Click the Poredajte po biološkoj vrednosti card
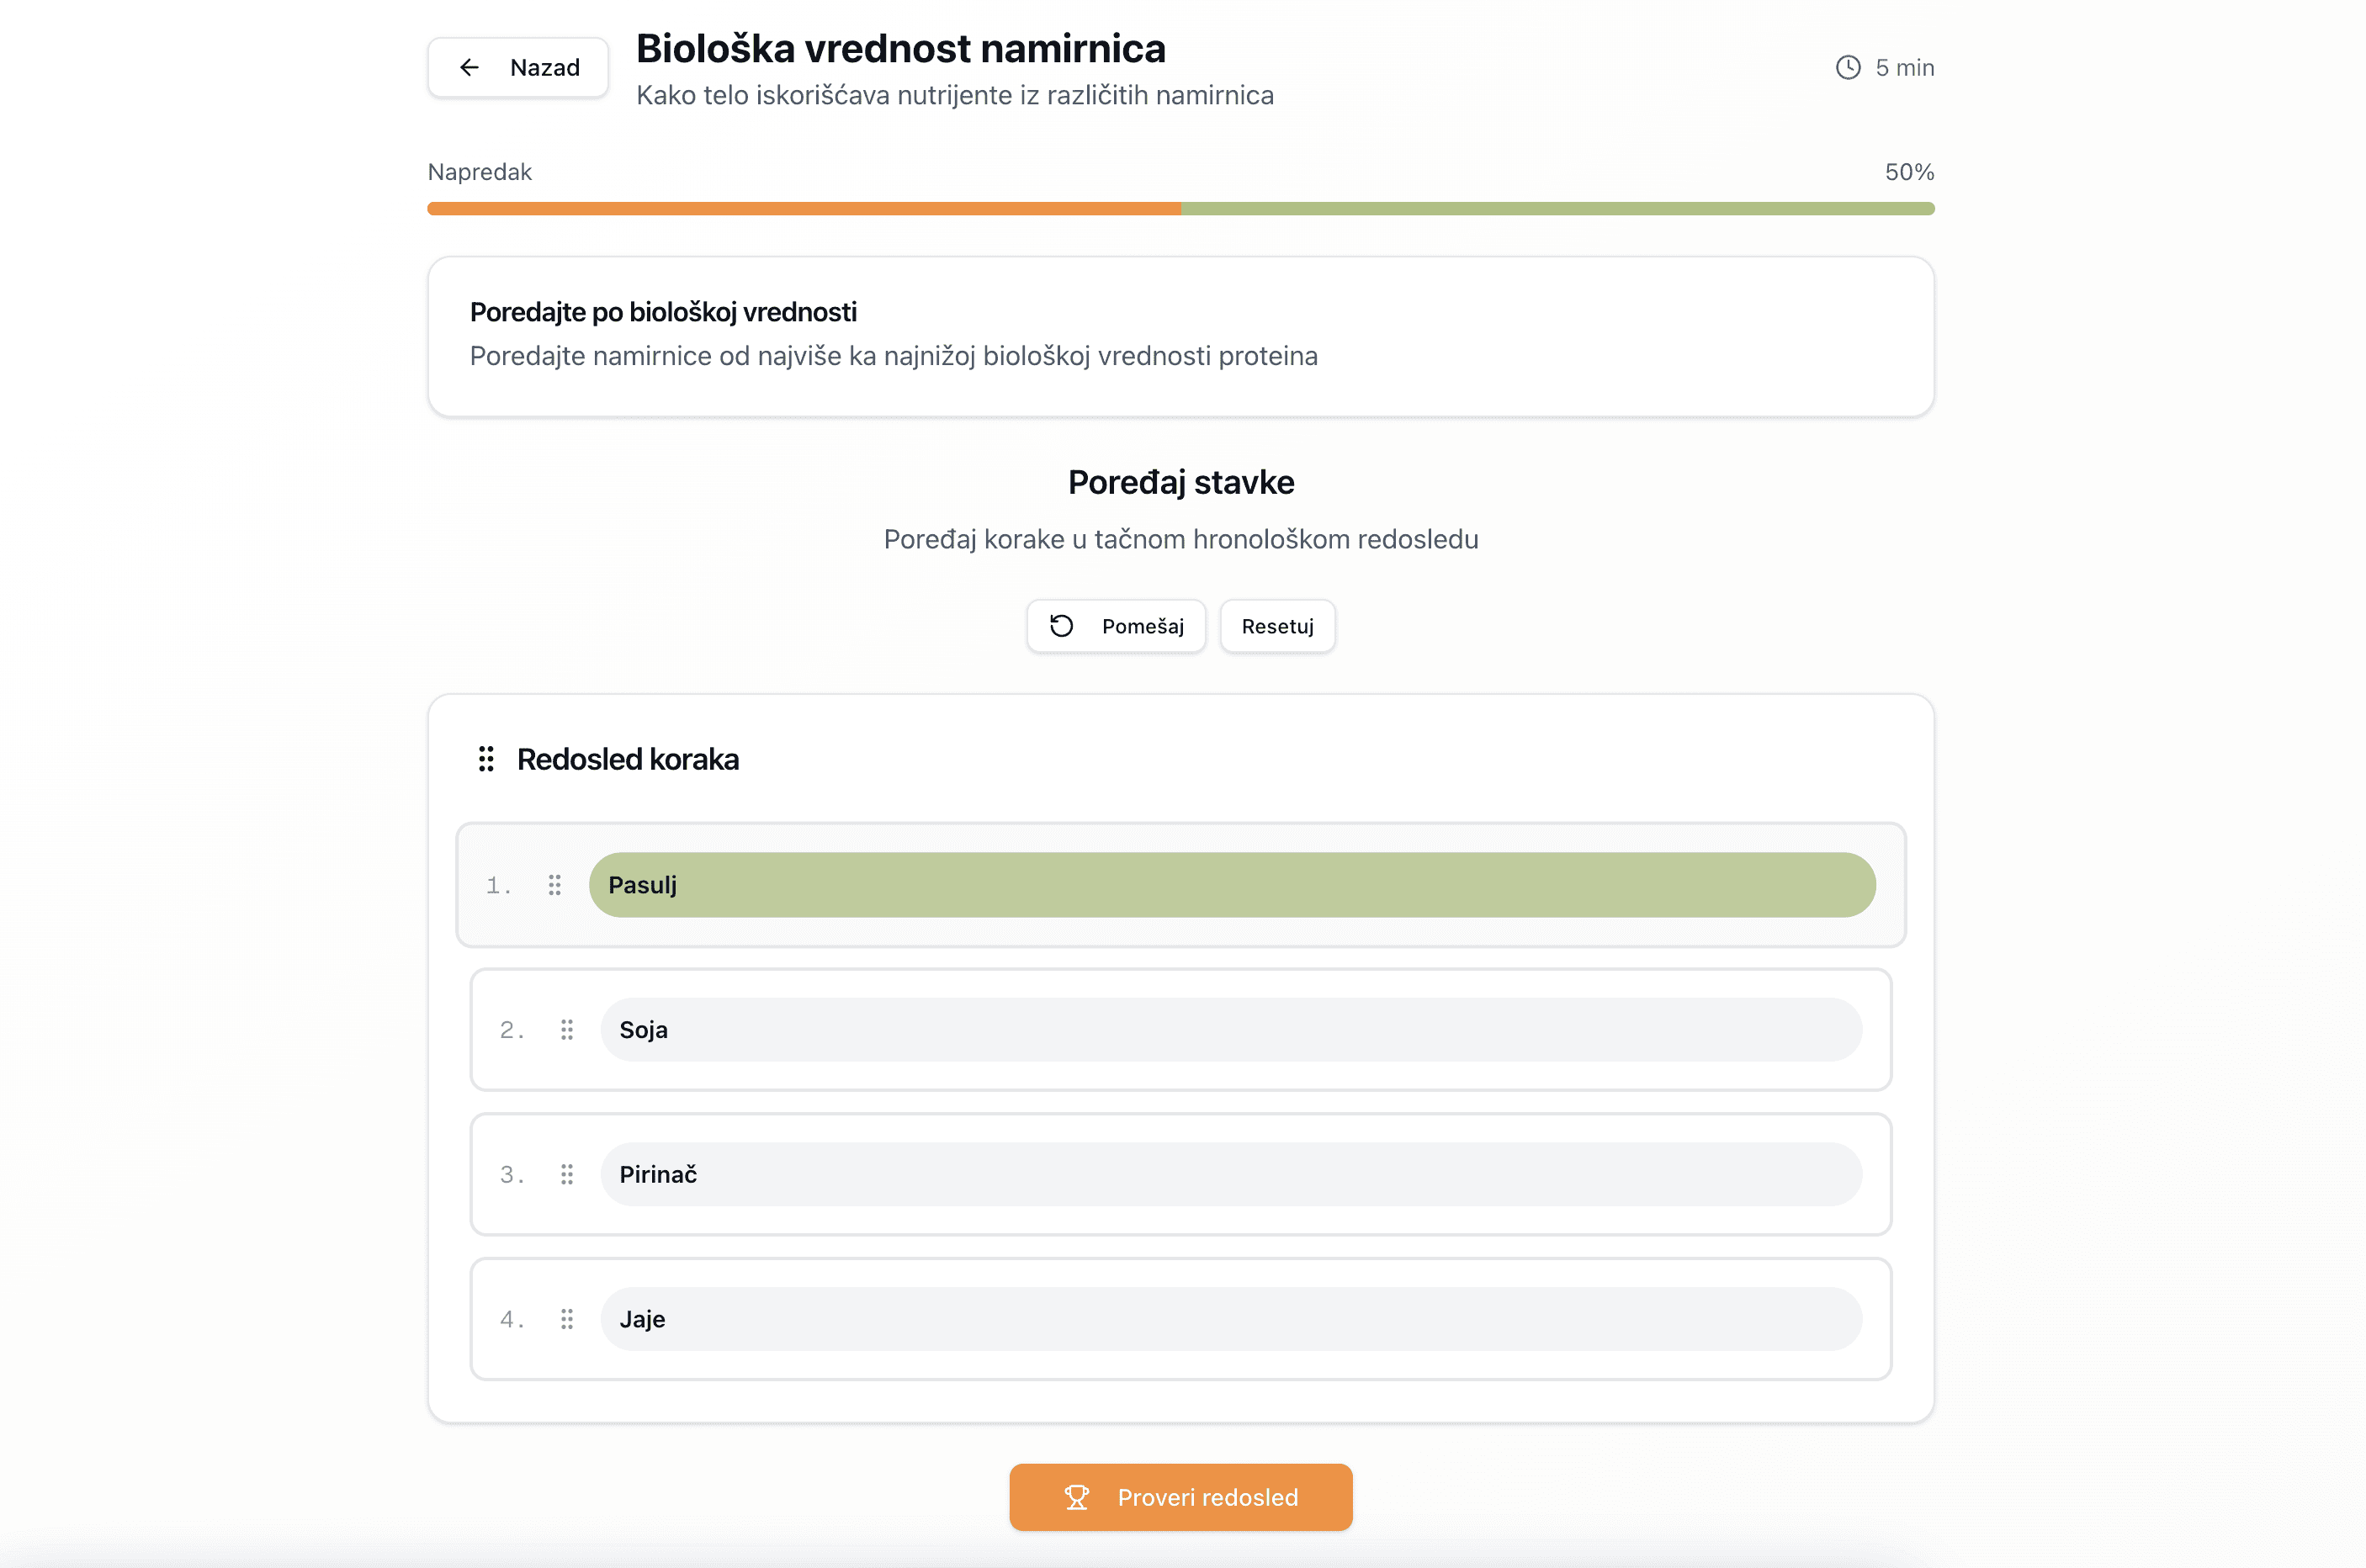The width and height of the screenshot is (2366, 1568). coord(1181,336)
